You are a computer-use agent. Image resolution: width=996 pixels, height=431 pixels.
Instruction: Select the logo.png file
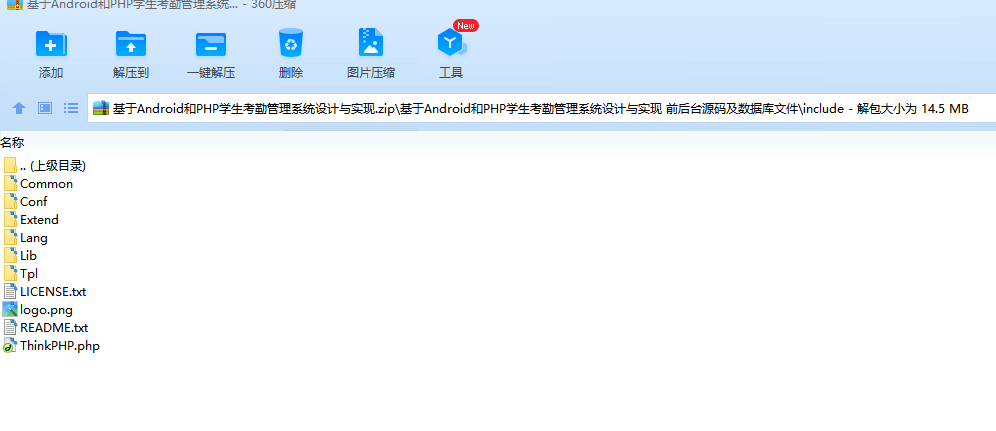coord(38,310)
